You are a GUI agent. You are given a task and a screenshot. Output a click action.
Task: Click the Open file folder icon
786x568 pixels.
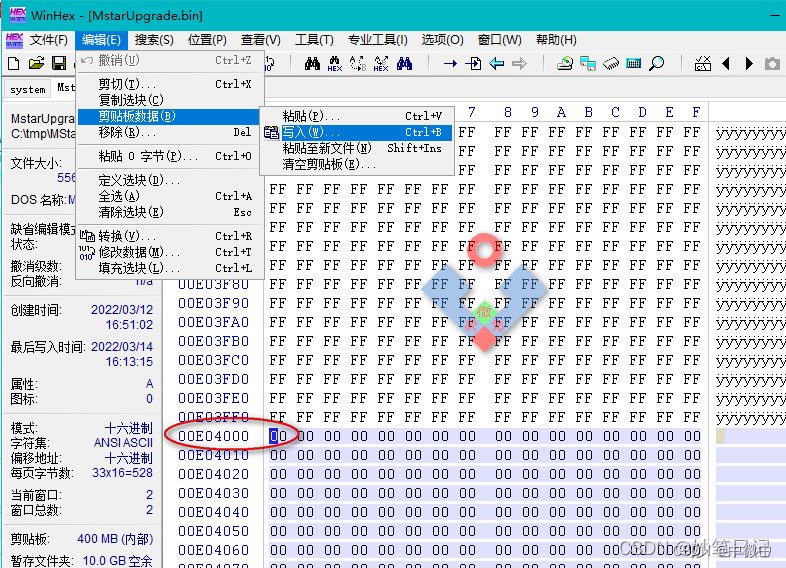tap(36, 63)
